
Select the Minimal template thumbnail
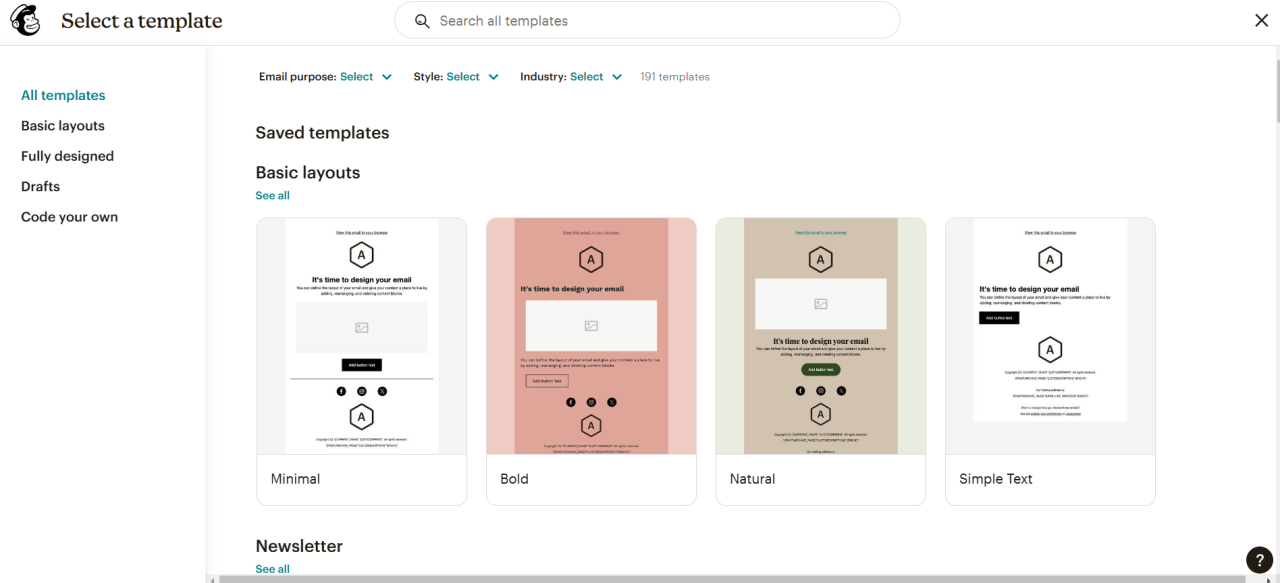click(361, 335)
